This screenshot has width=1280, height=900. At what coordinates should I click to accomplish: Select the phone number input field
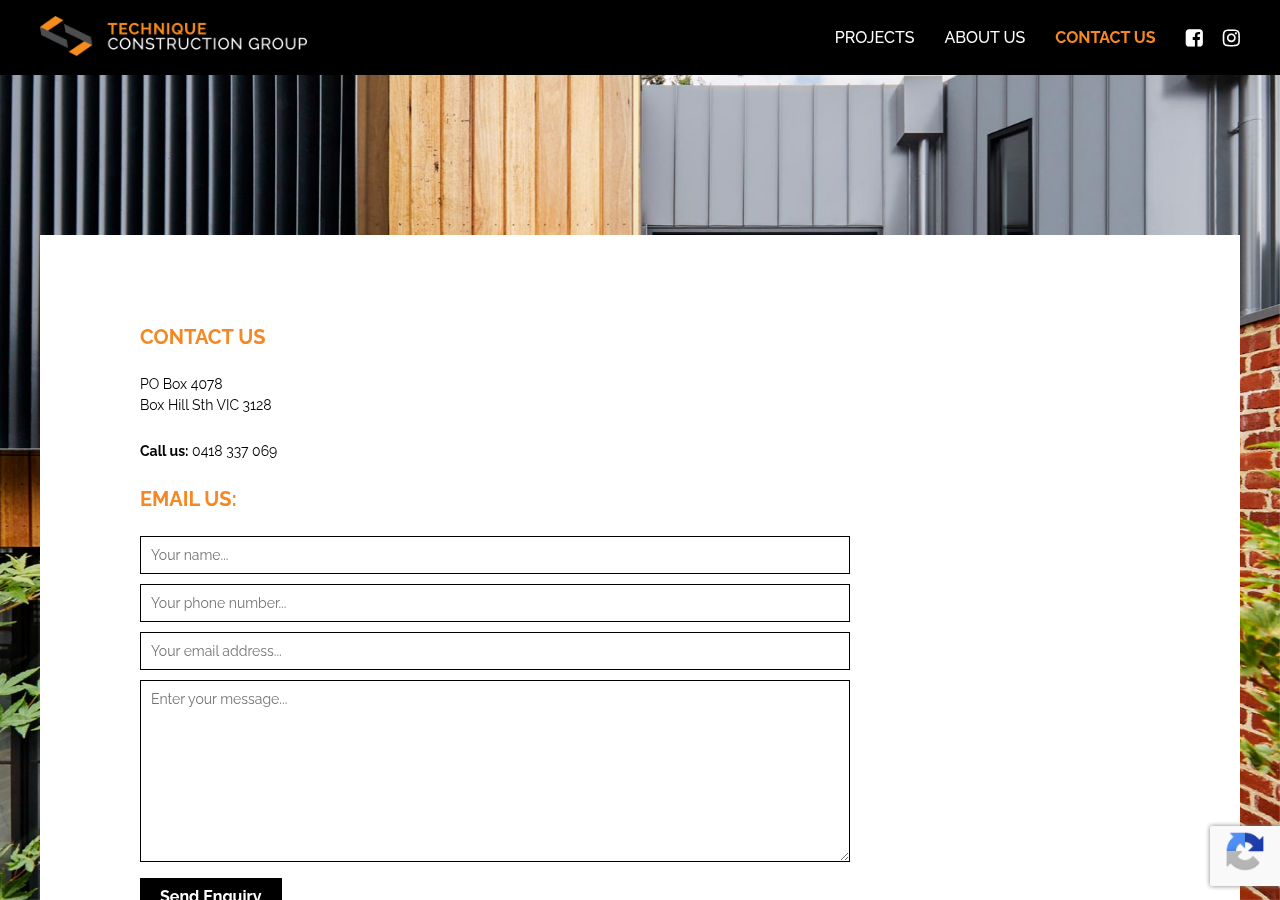coord(494,602)
